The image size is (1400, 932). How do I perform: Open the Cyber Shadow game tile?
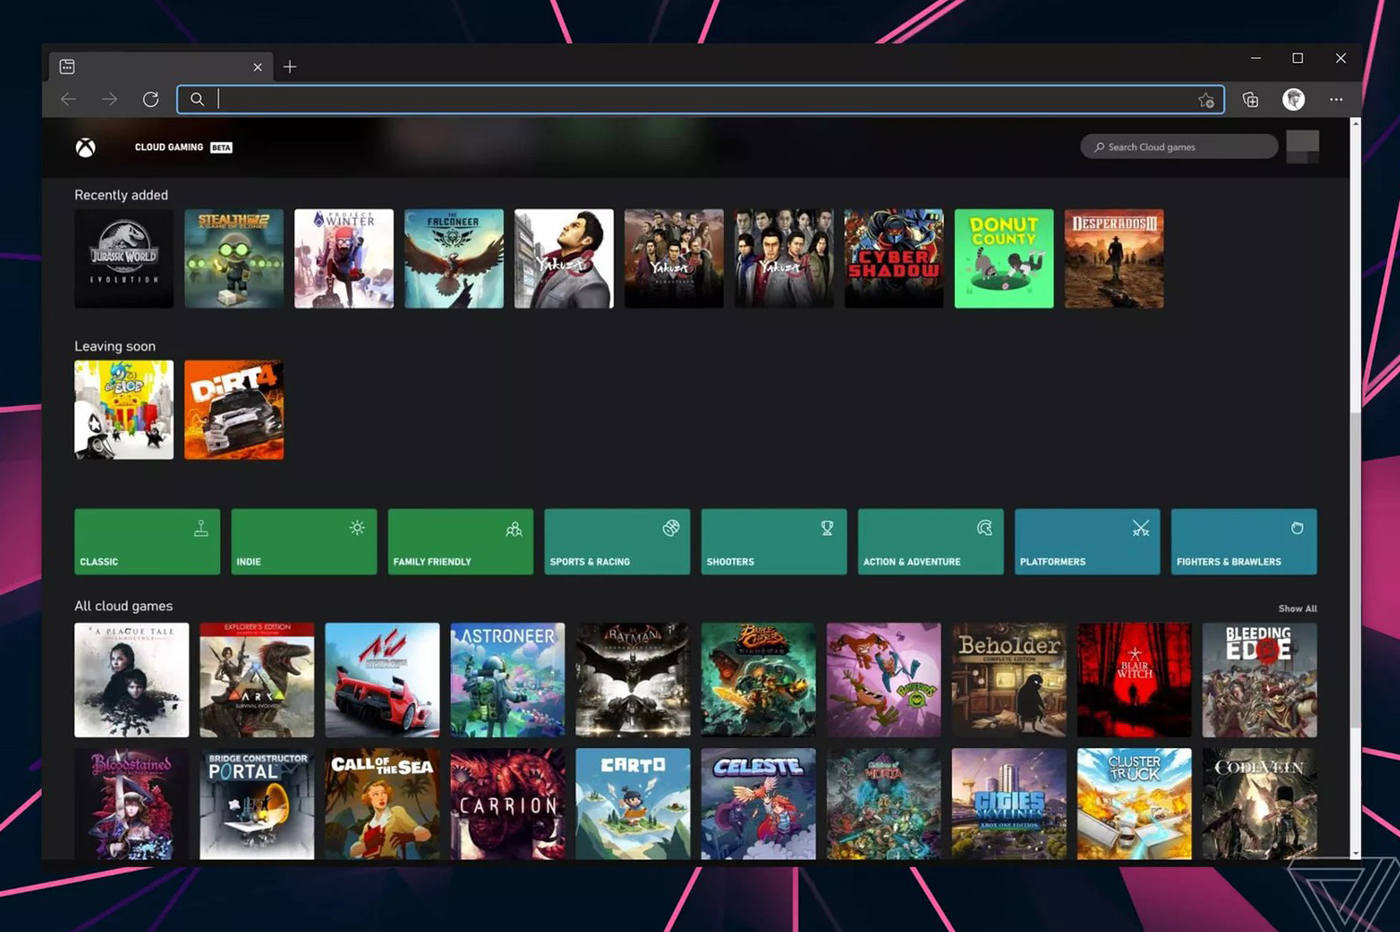click(894, 258)
